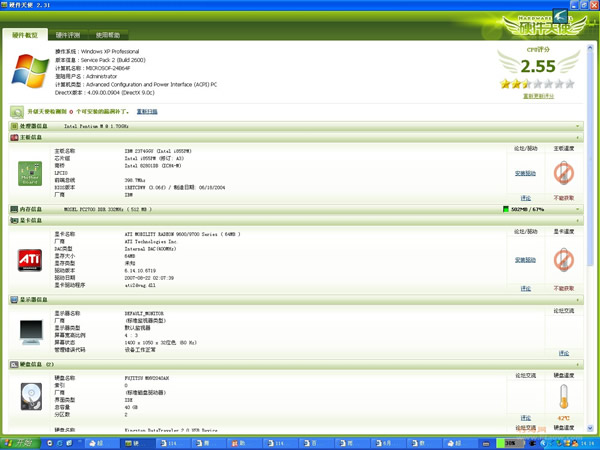
Task: Collapse the 主板信息 section using its arrow
Action: tap(577, 137)
